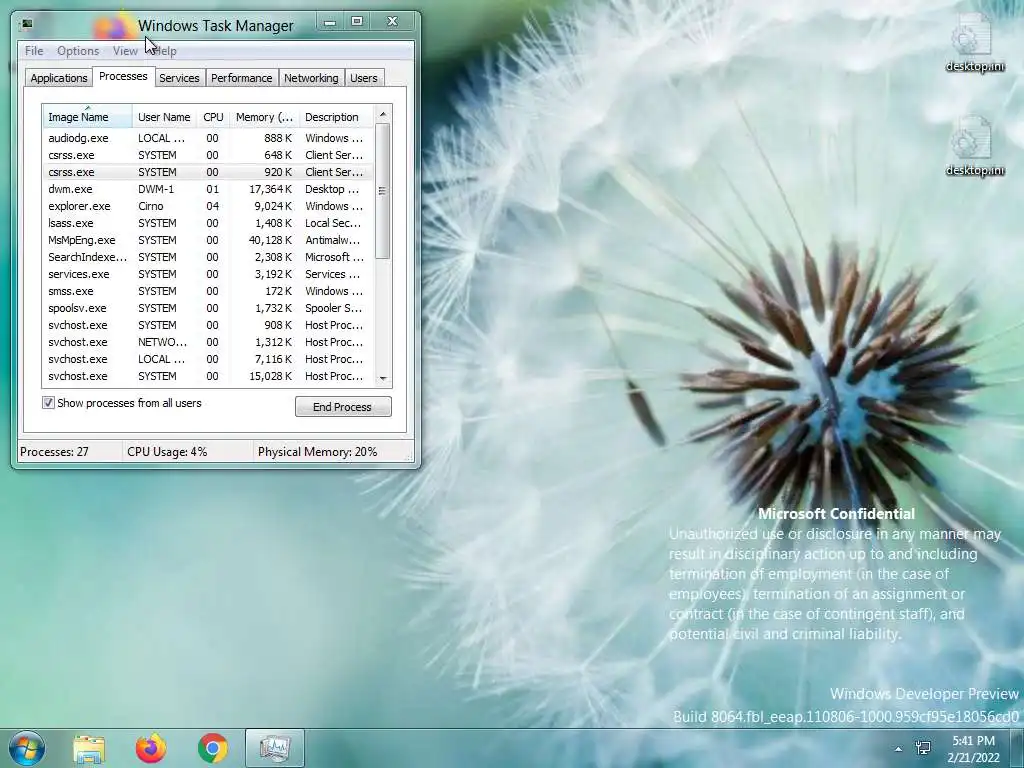This screenshot has height=768, width=1024.
Task: Minimize the Task Manager window
Action: coord(330,22)
